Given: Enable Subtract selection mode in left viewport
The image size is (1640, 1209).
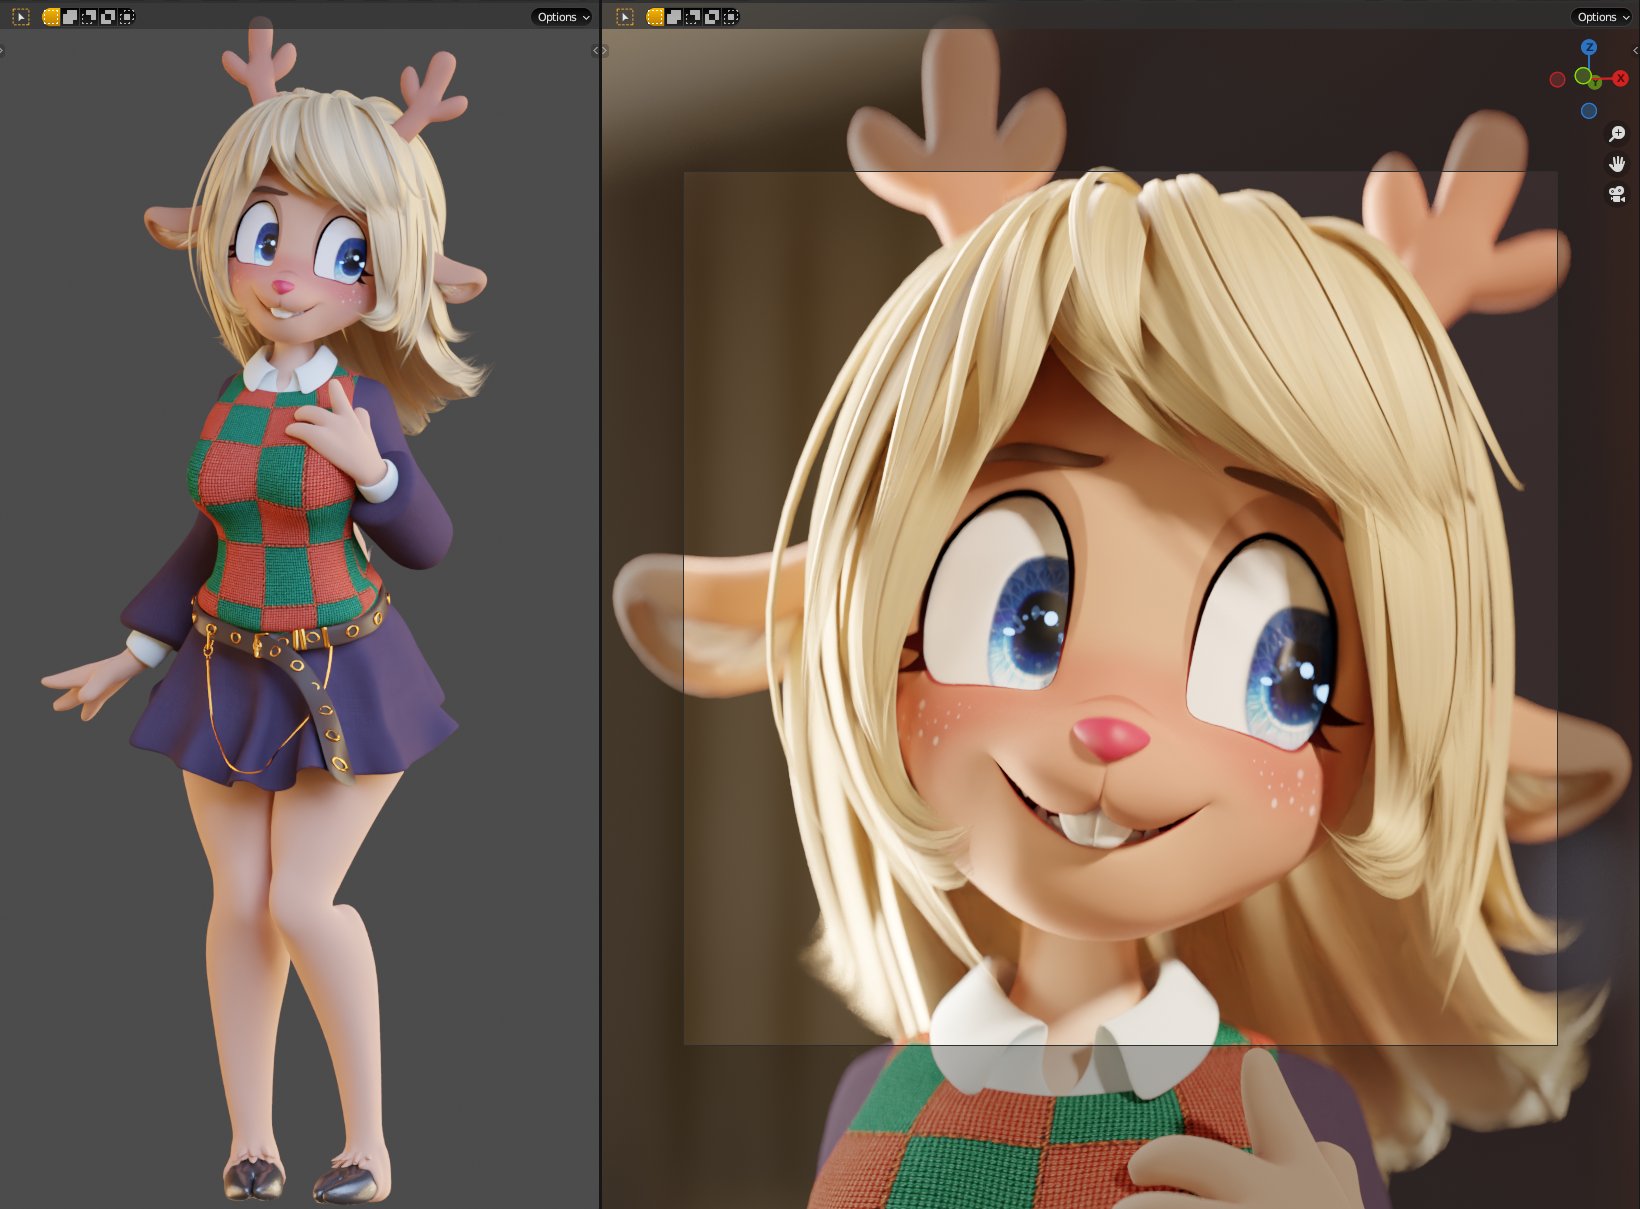Looking at the screenshot, I should coord(89,16).
